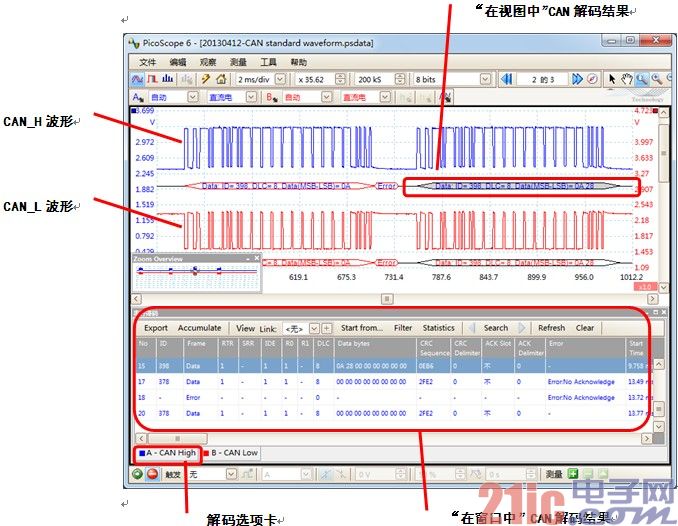
Task: Click Start from... button
Action: click(362, 328)
